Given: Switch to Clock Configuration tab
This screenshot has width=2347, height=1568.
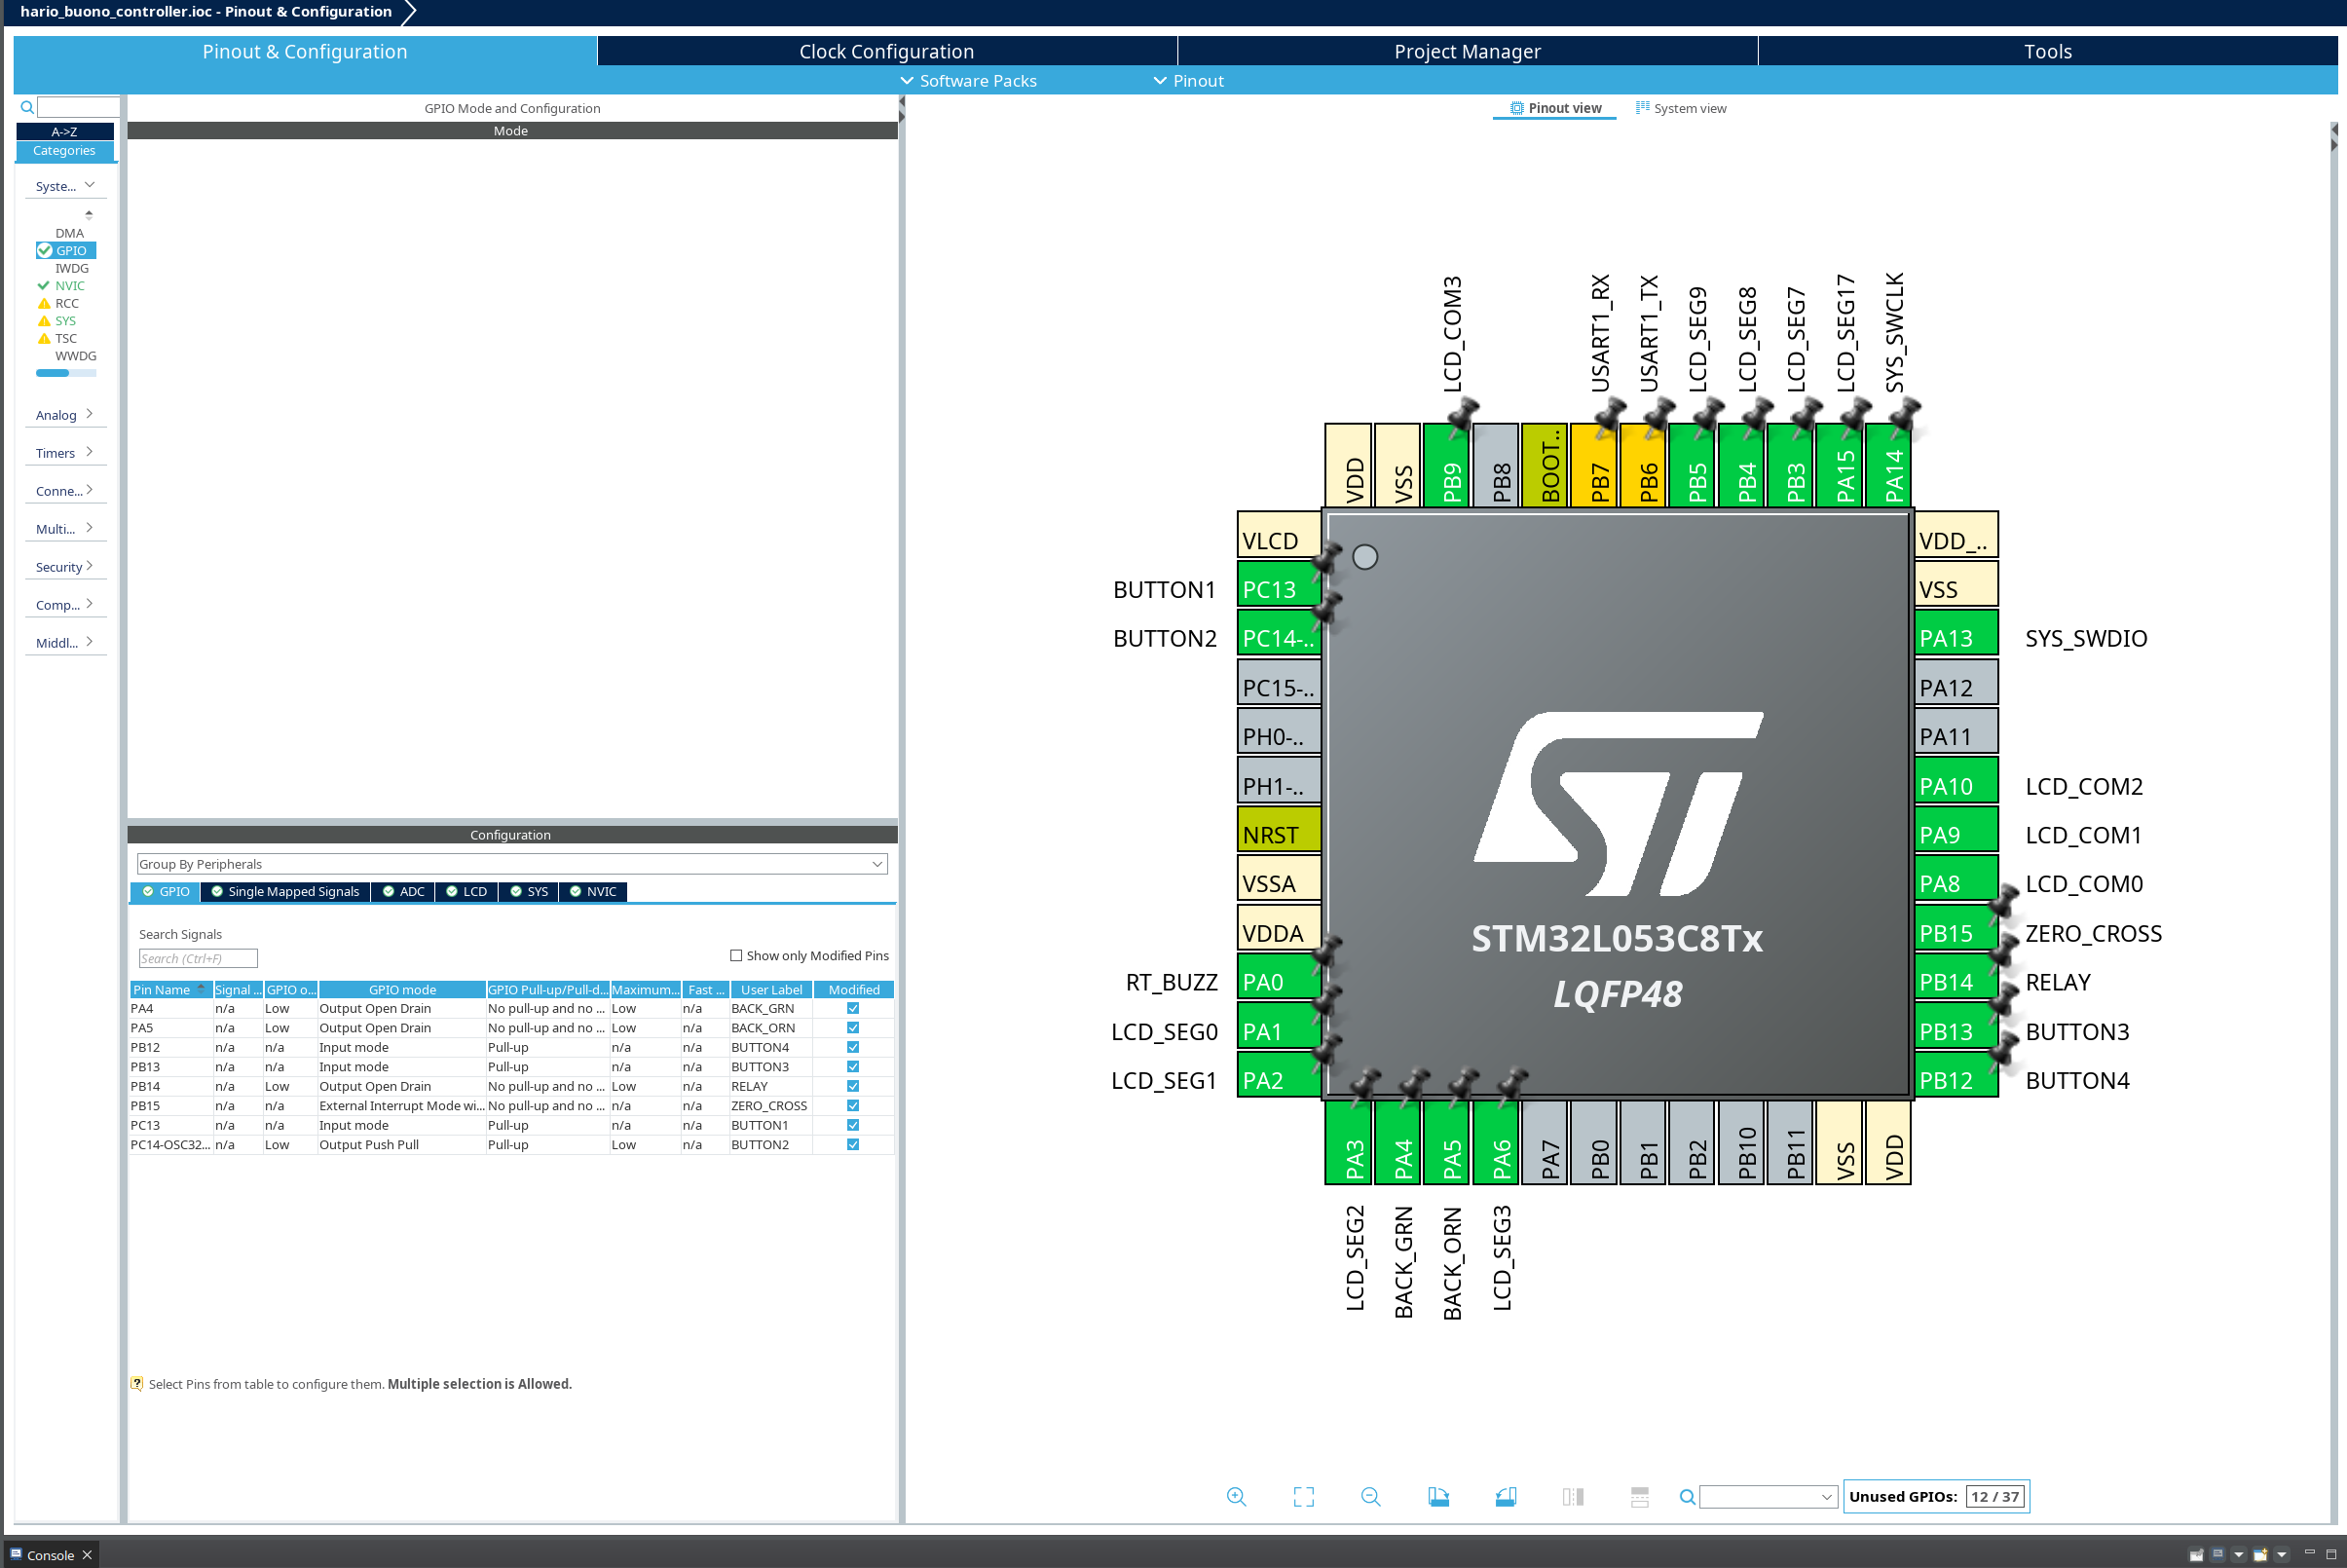Looking at the screenshot, I should (886, 52).
